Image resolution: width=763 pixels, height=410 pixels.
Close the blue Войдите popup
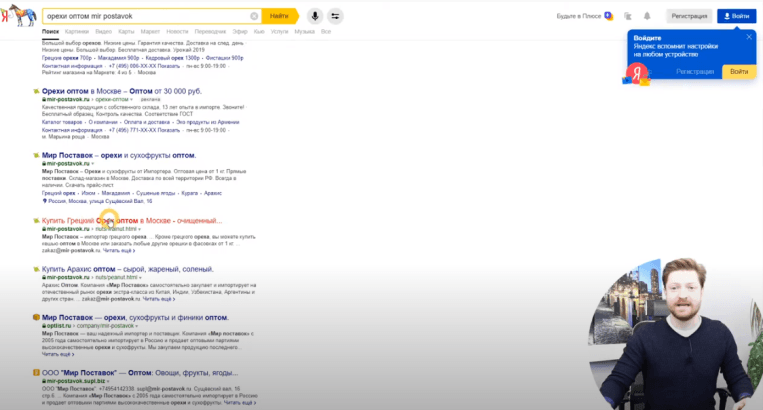pos(749,37)
